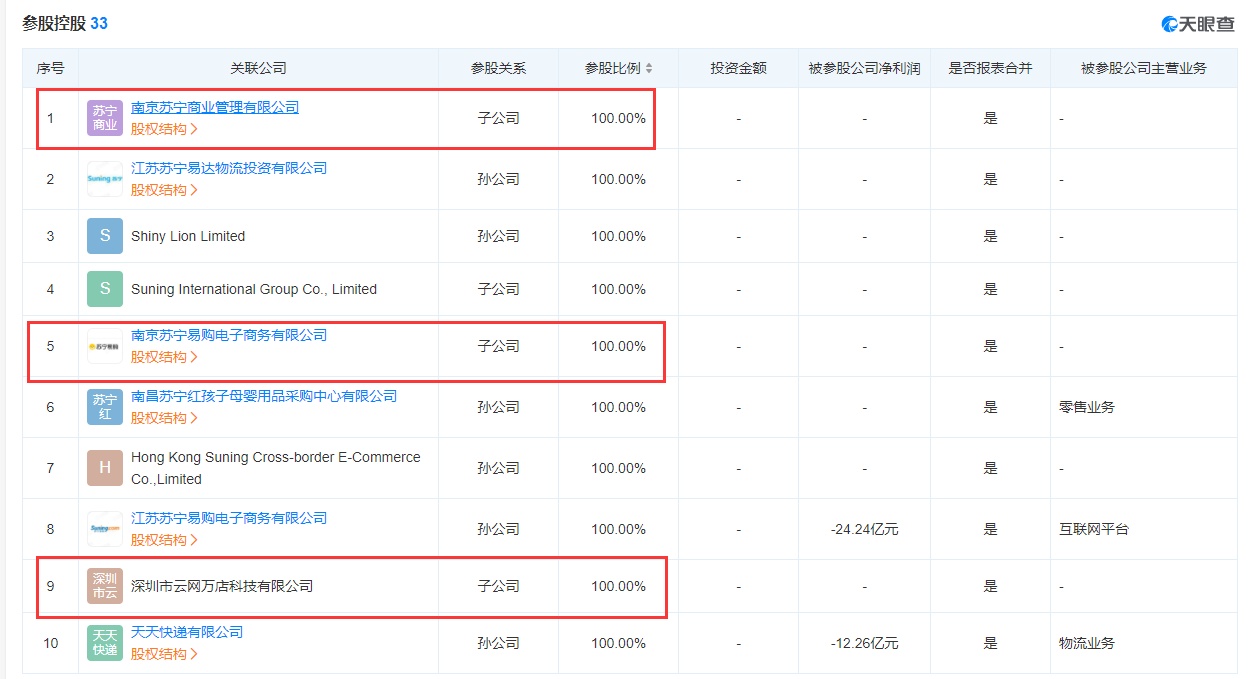Image resolution: width=1249 pixels, height=679 pixels.
Task: Click the 苏宁商业 purple company logo
Action: (105, 118)
